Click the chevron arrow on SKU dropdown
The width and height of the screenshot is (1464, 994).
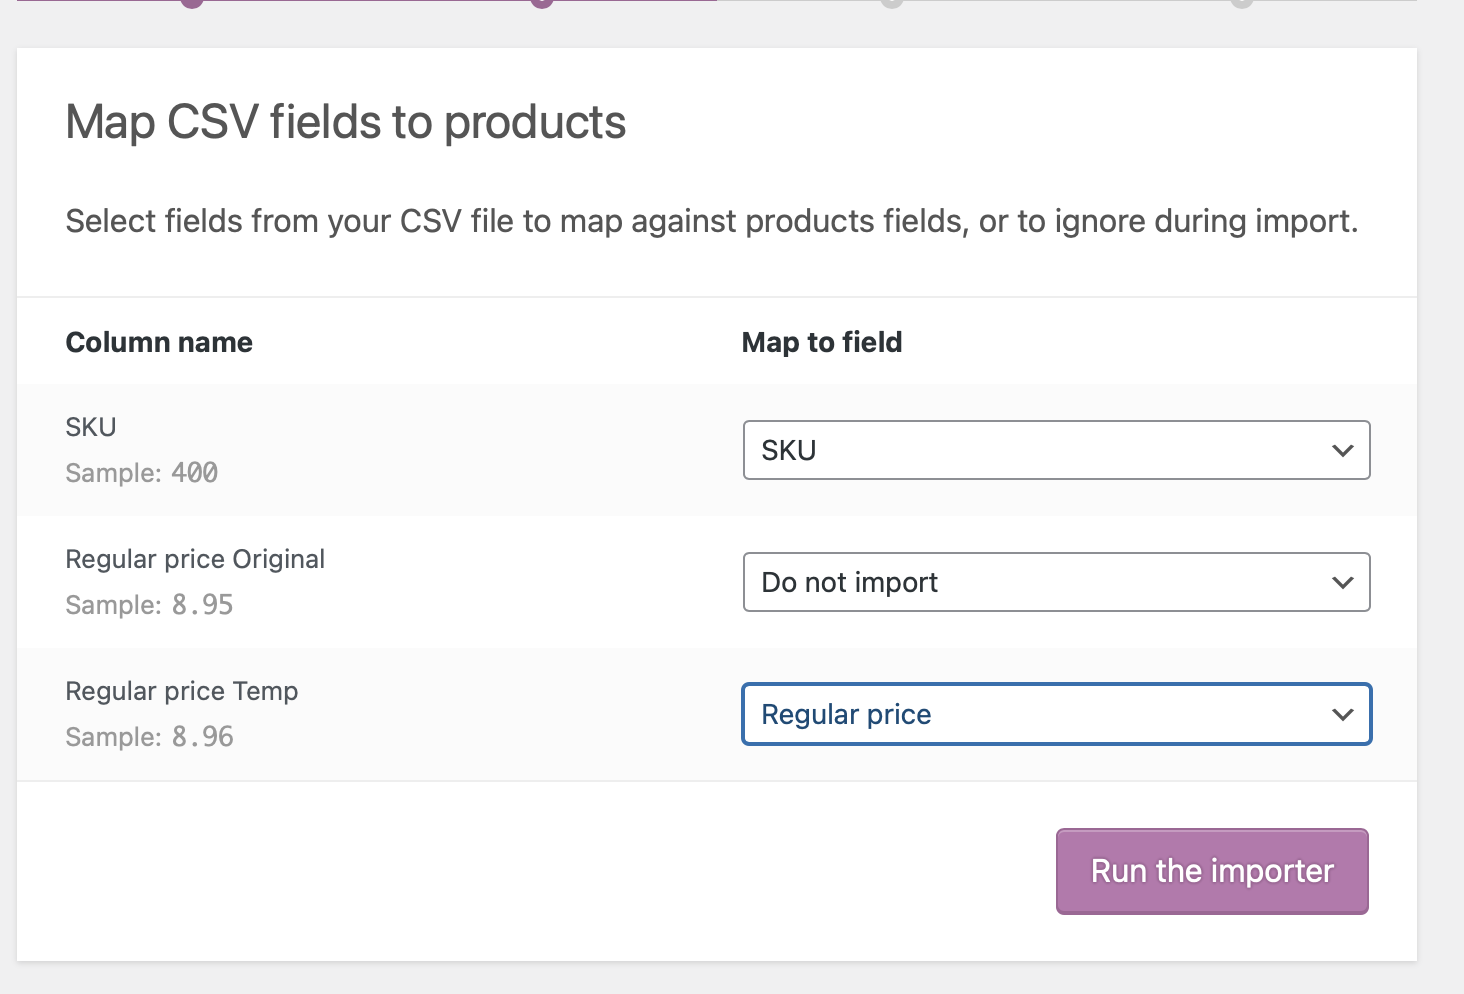click(1342, 451)
